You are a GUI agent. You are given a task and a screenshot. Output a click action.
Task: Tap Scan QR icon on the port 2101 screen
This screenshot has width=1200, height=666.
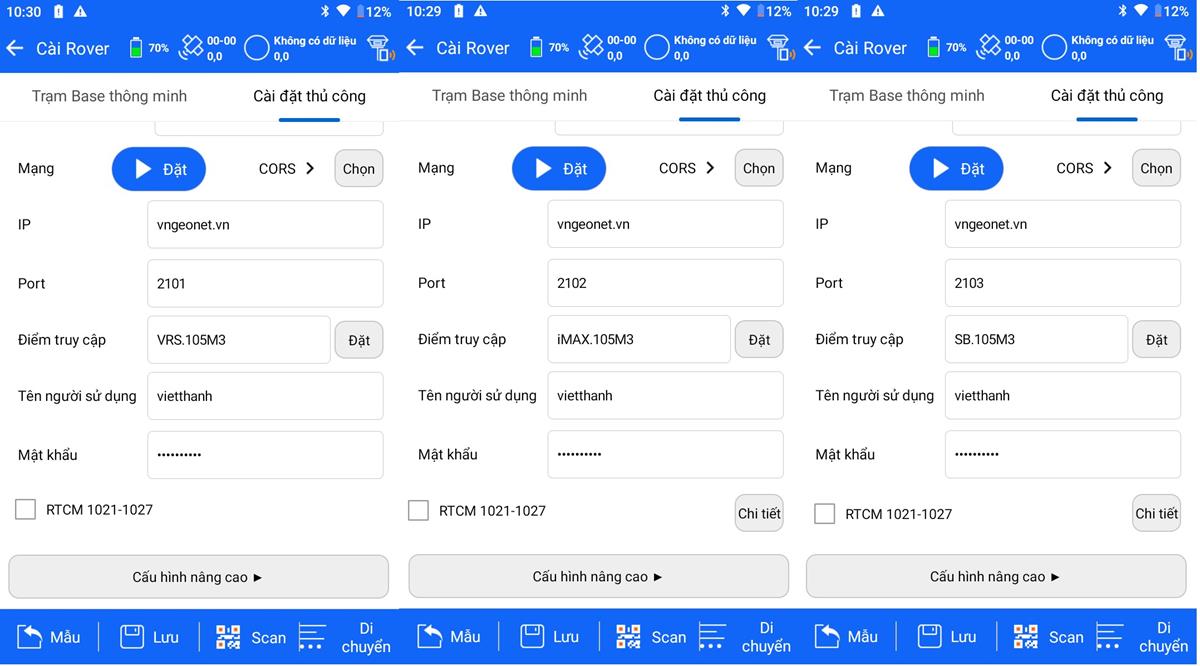pos(229,637)
